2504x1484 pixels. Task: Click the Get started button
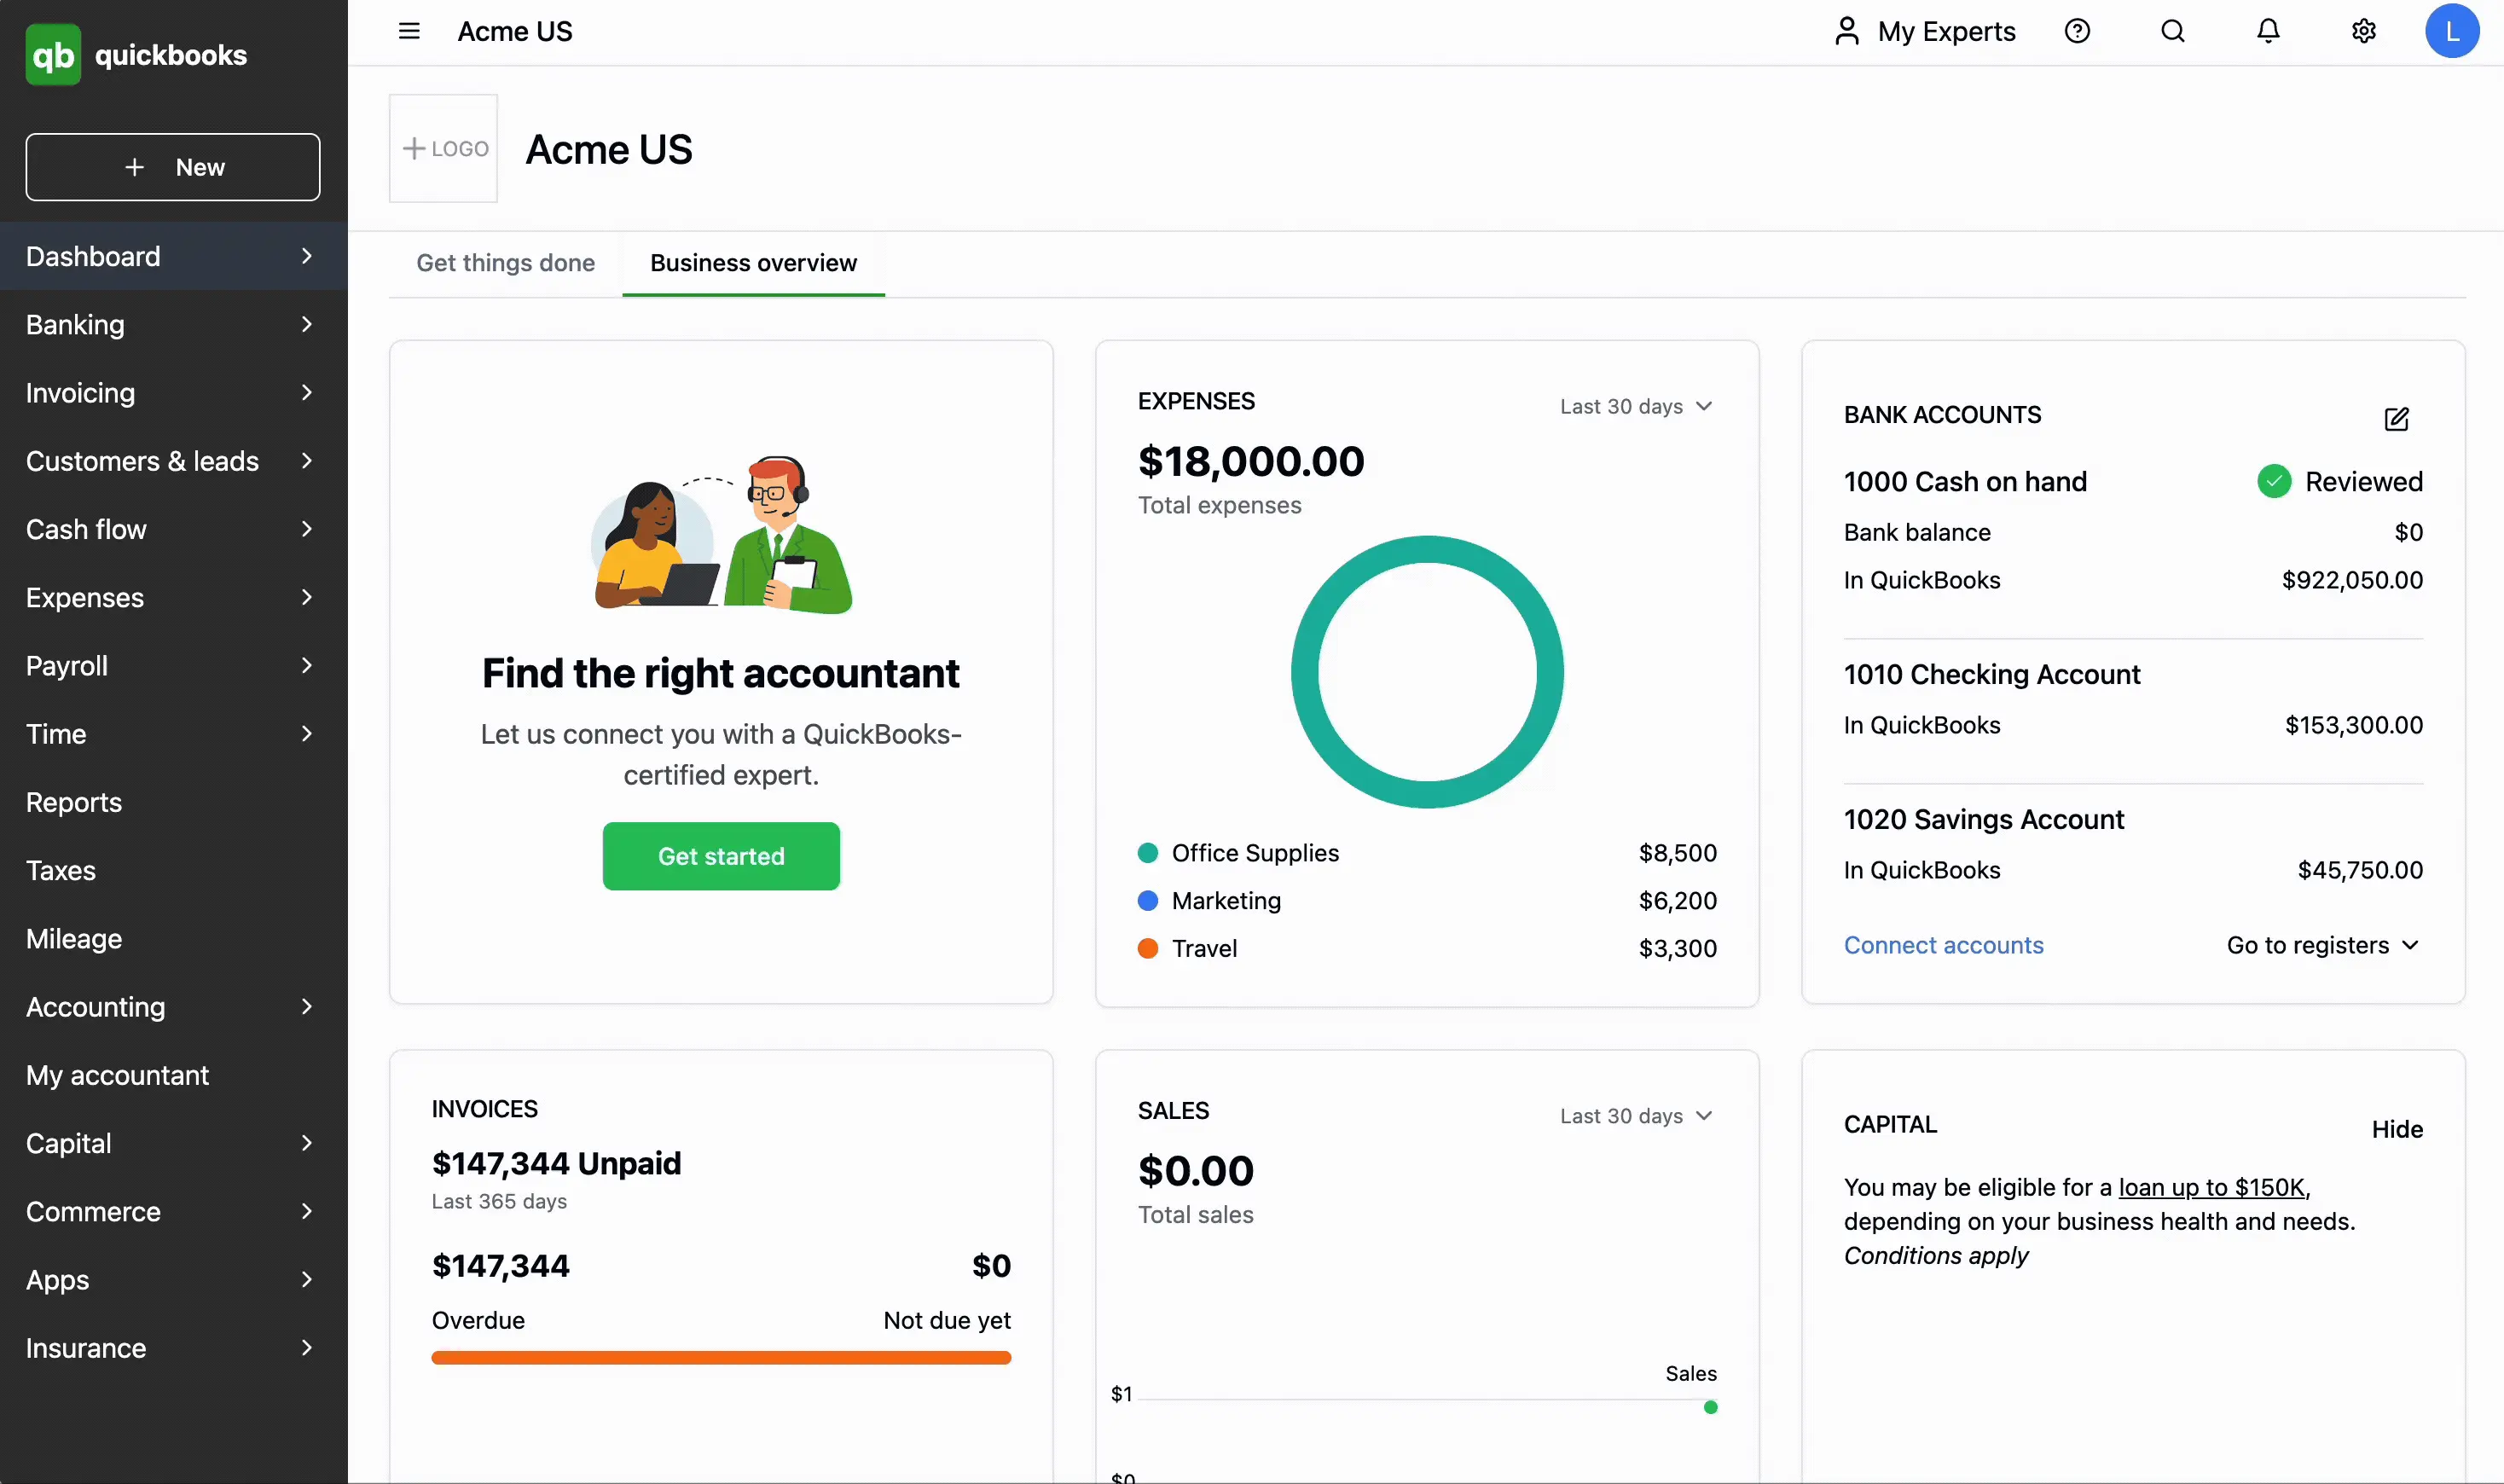click(721, 856)
